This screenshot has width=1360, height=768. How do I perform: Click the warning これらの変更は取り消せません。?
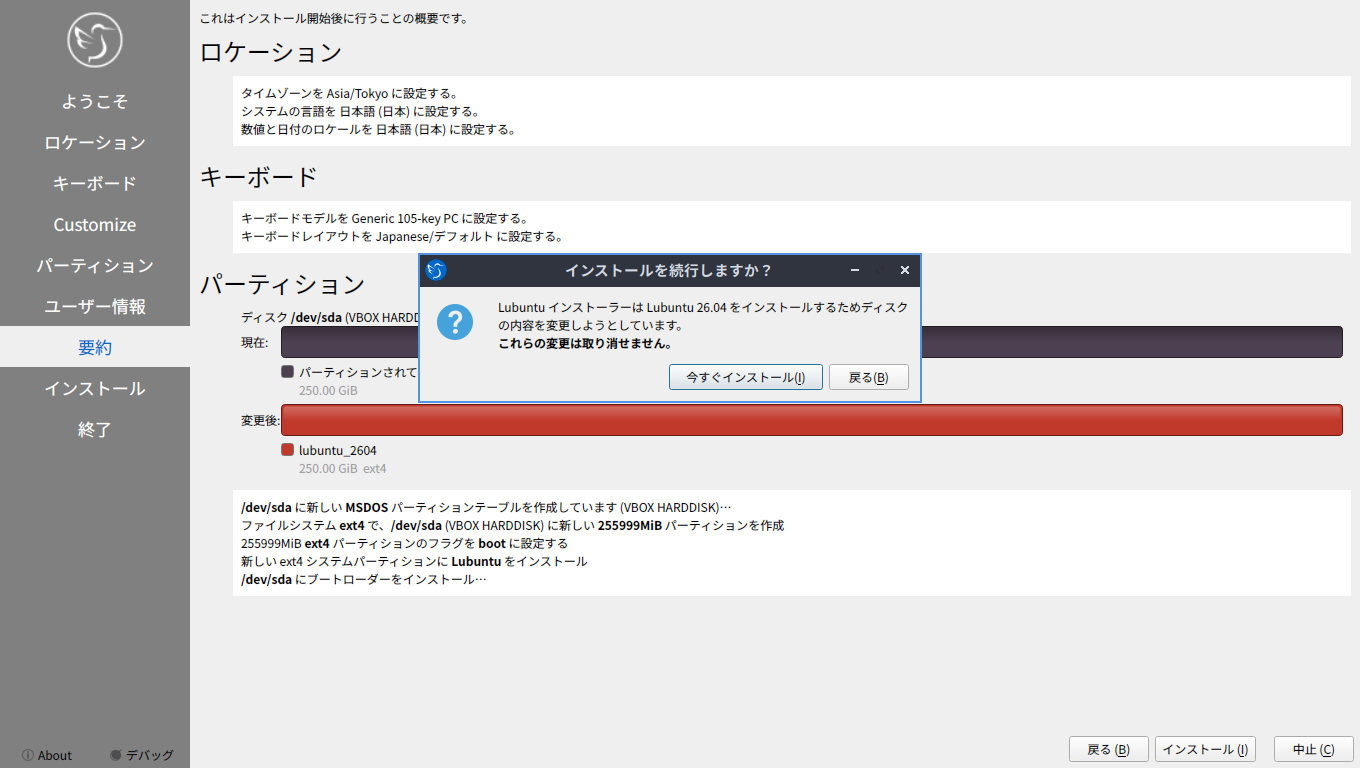pos(585,343)
